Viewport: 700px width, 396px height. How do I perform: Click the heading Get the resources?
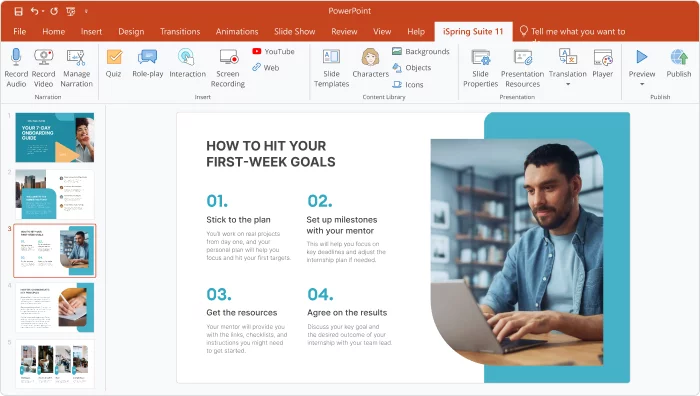pyautogui.click(x=242, y=313)
